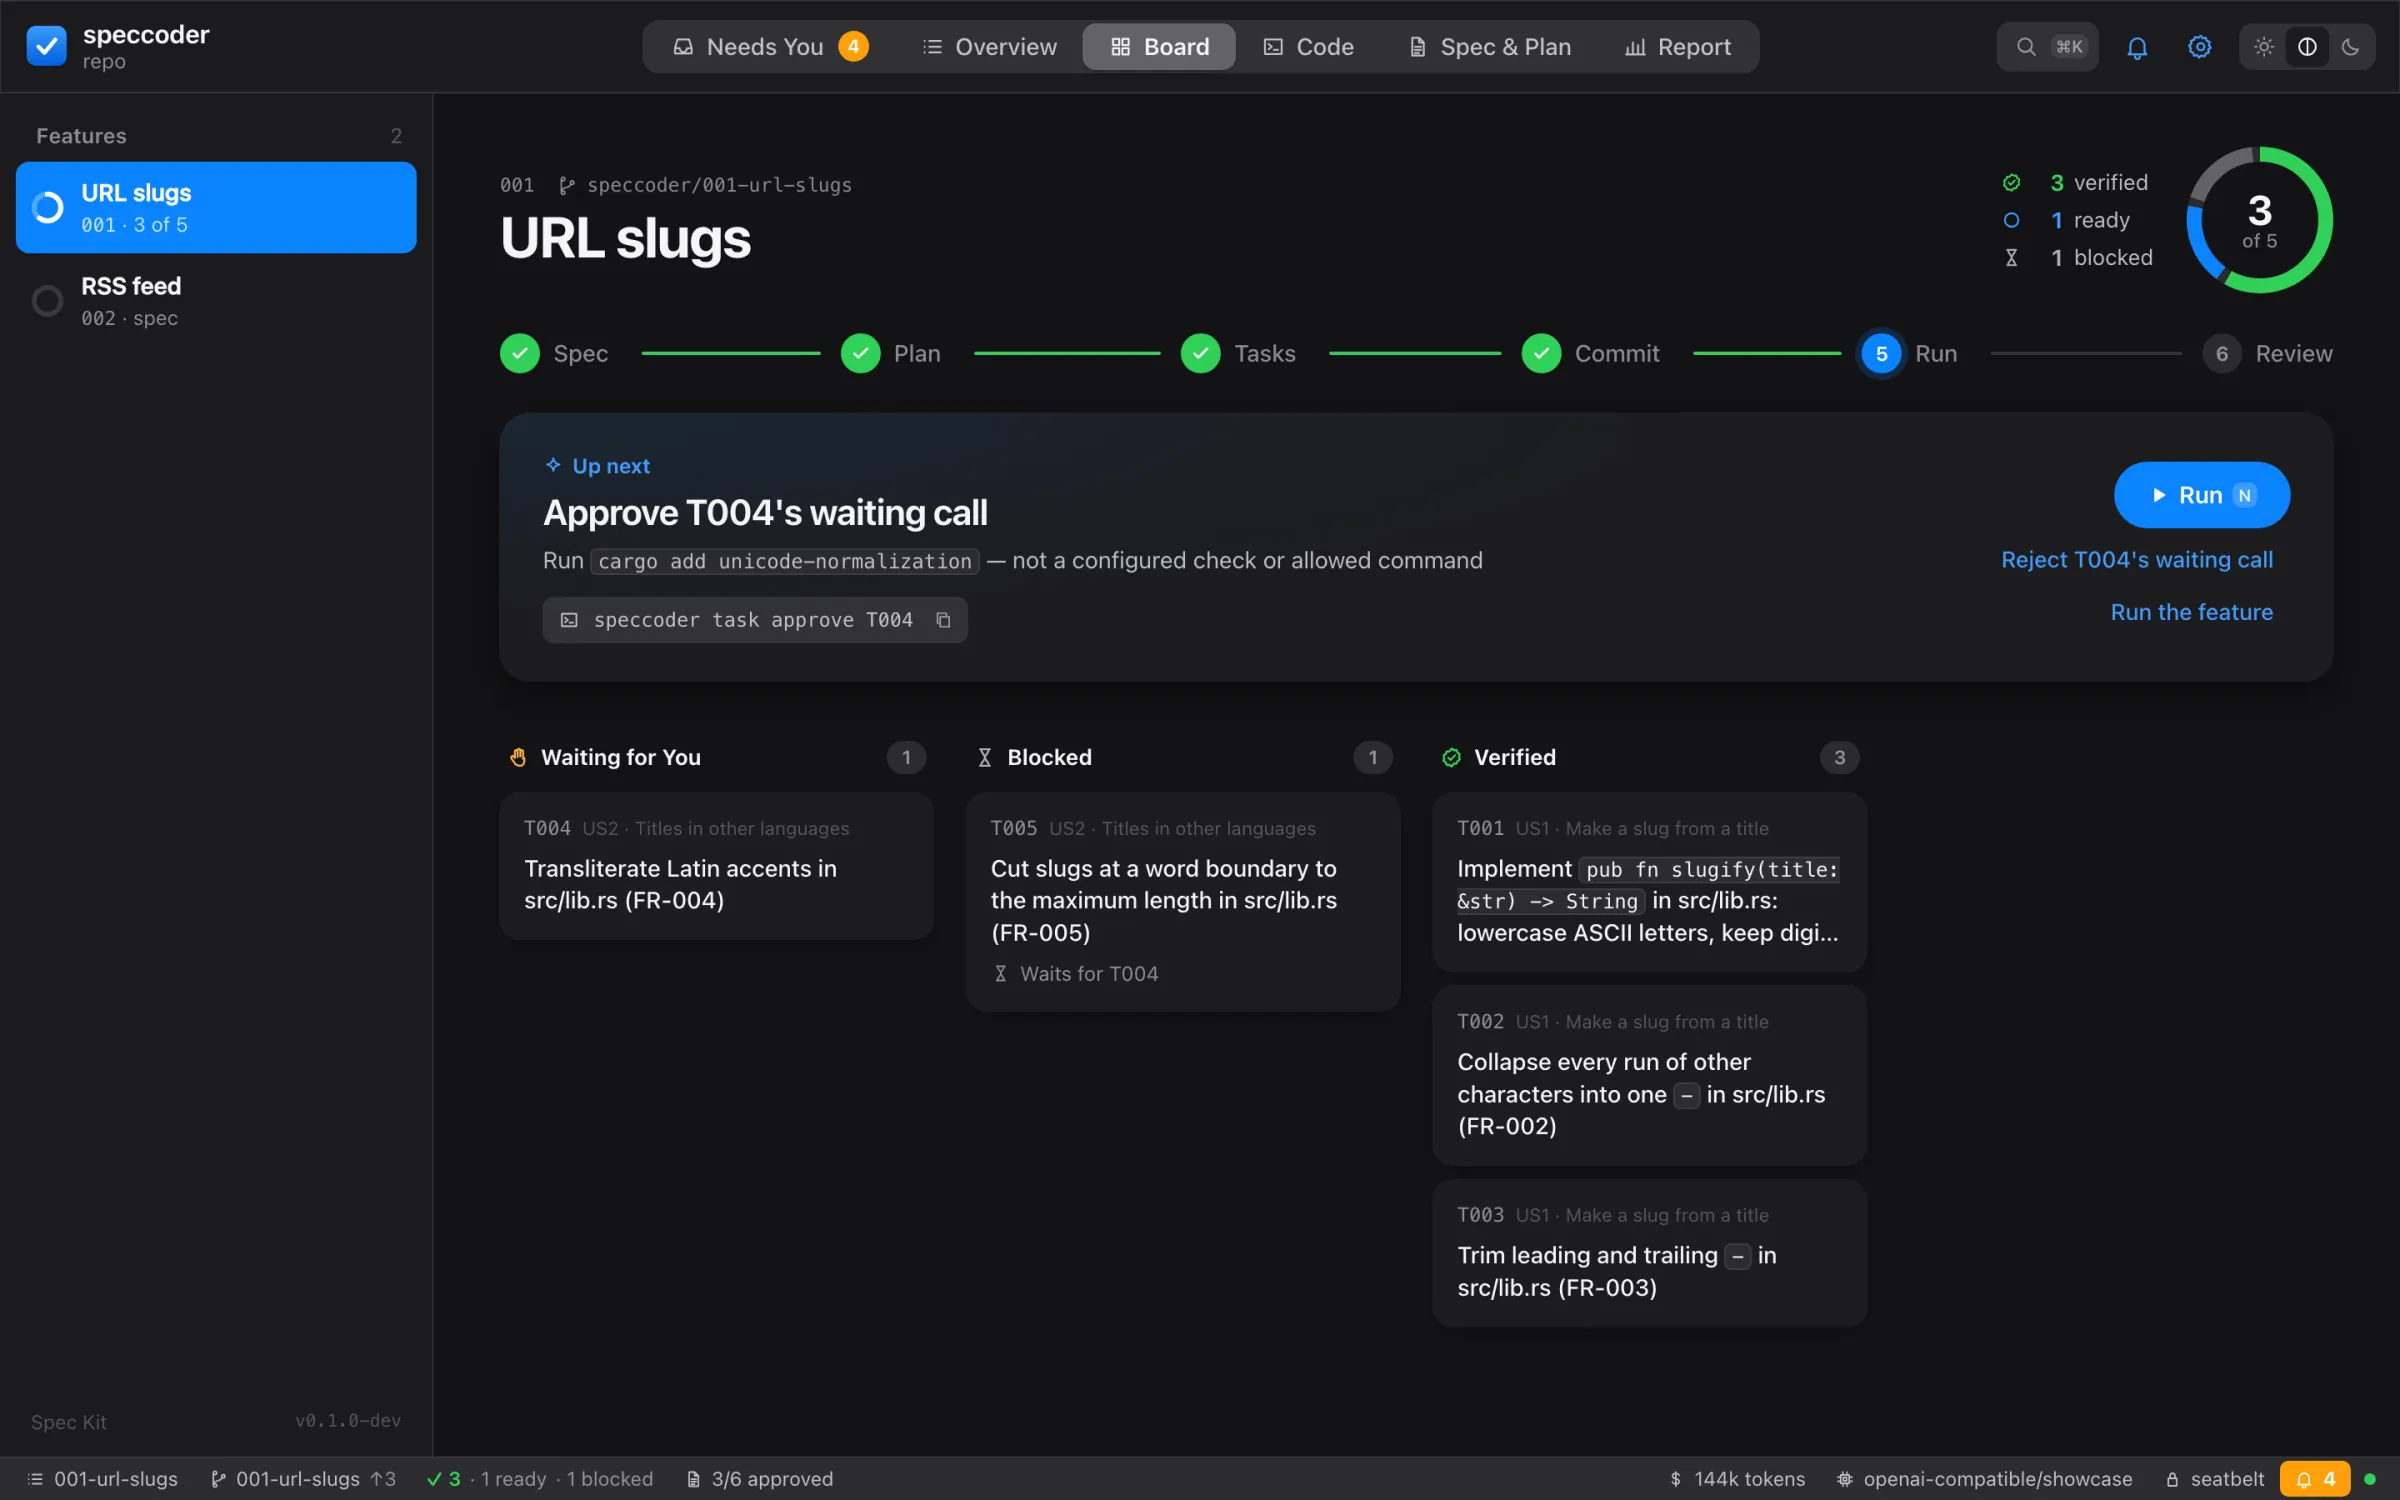Click the Tasks completed step
Viewport: 2400px width, 1500px height.
(1238, 354)
